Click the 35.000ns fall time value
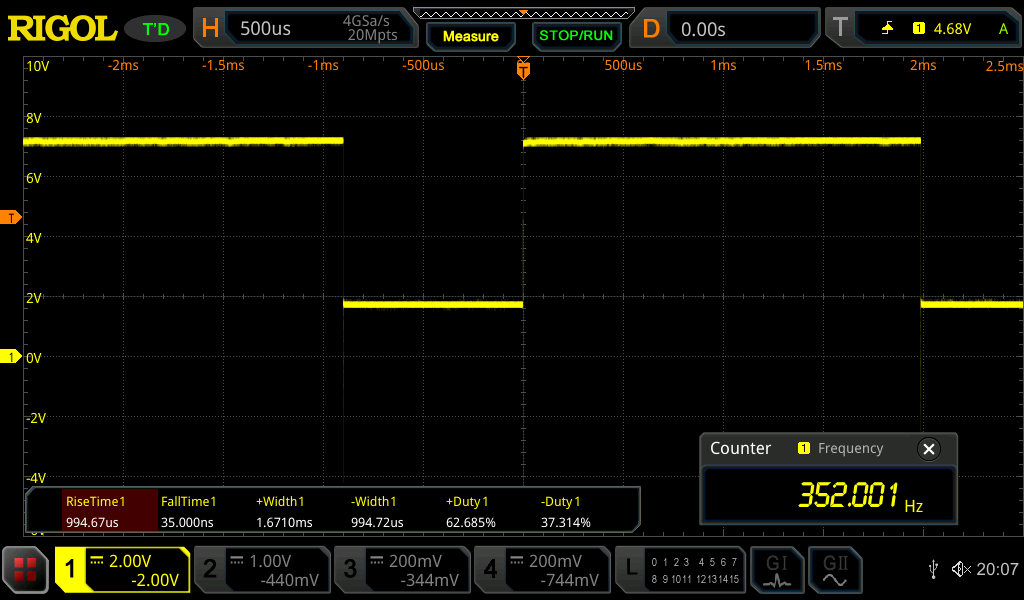The width and height of the screenshot is (1024, 600). (x=187, y=522)
